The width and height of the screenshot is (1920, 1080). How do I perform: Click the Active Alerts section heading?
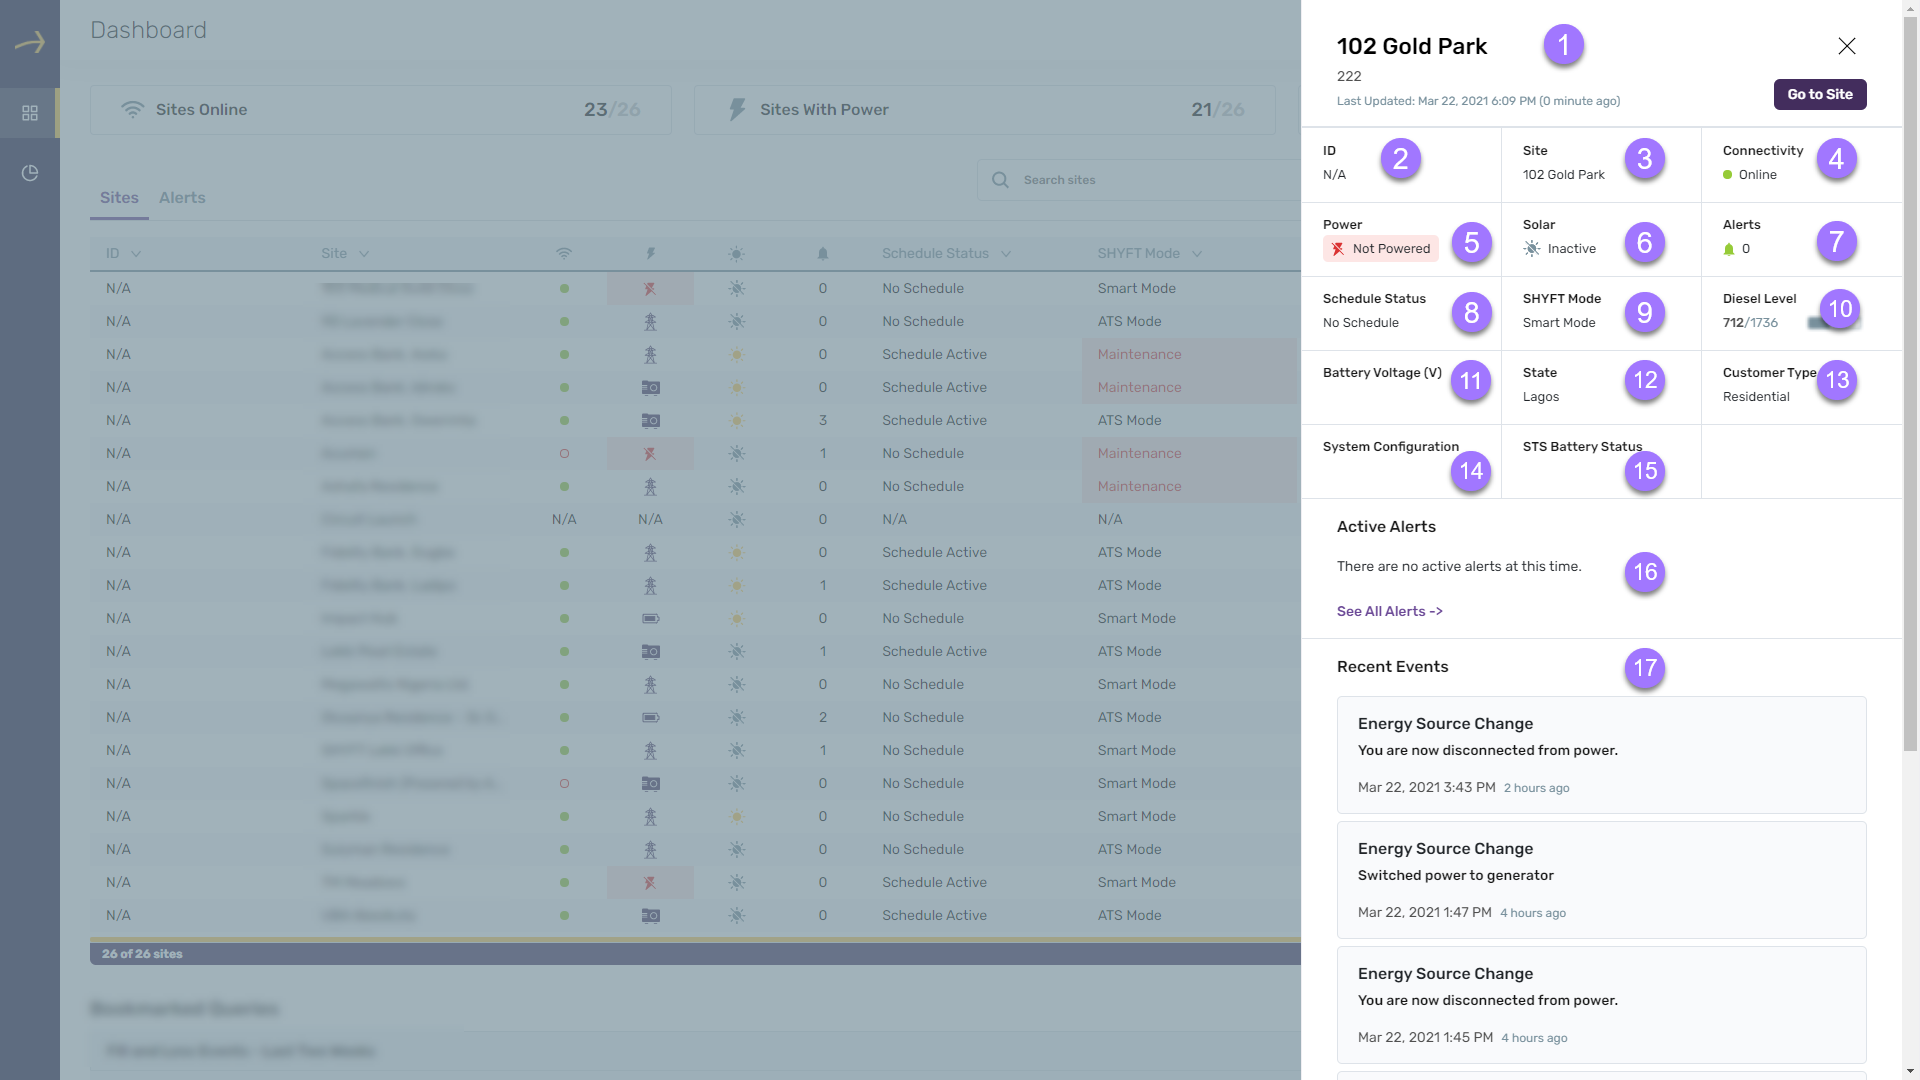(x=1386, y=527)
